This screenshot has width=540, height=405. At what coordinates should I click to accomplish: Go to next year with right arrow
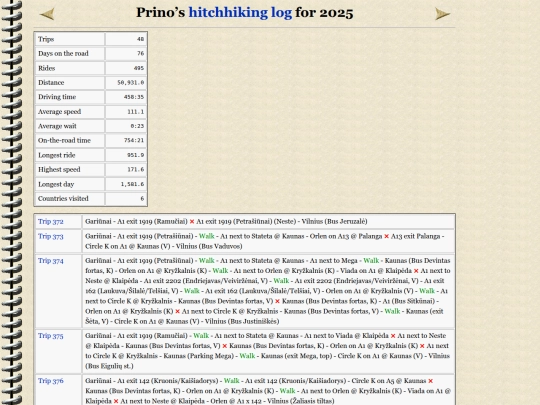[442, 14]
